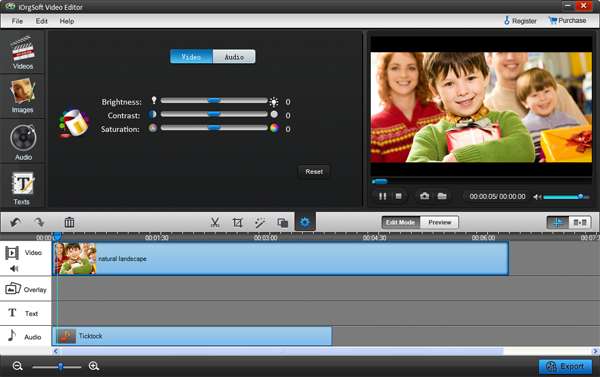Adjust the Contrast slider handle
This screenshot has height=377, width=600.
tap(214, 114)
